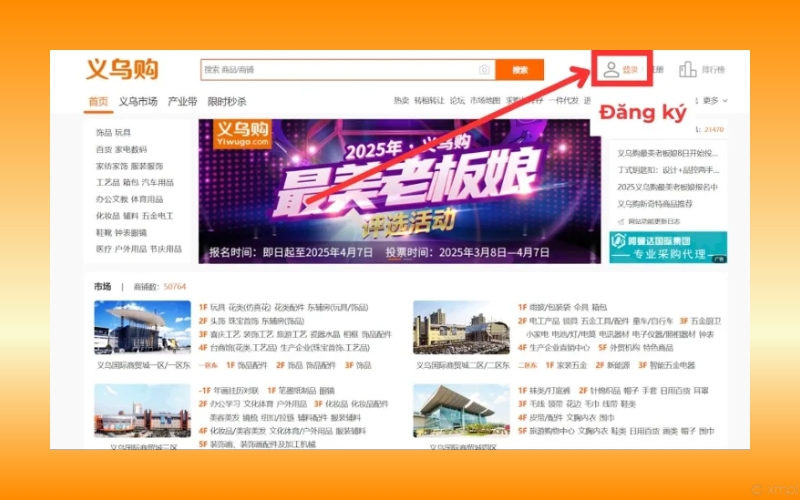
Task: Open 花类(仿真花) under district one 1F
Action: (249, 307)
